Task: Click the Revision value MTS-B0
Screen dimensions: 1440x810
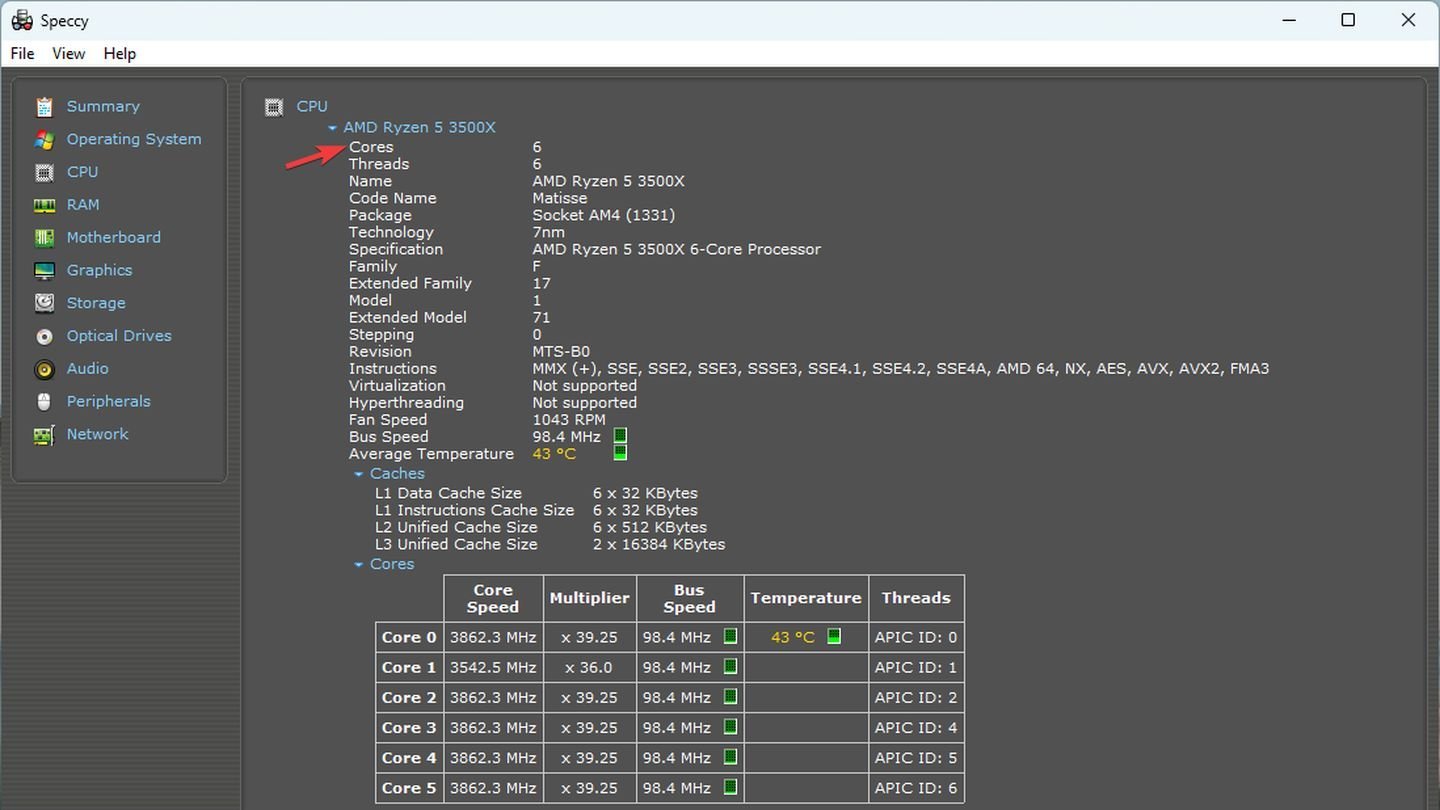Action: (561, 351)
